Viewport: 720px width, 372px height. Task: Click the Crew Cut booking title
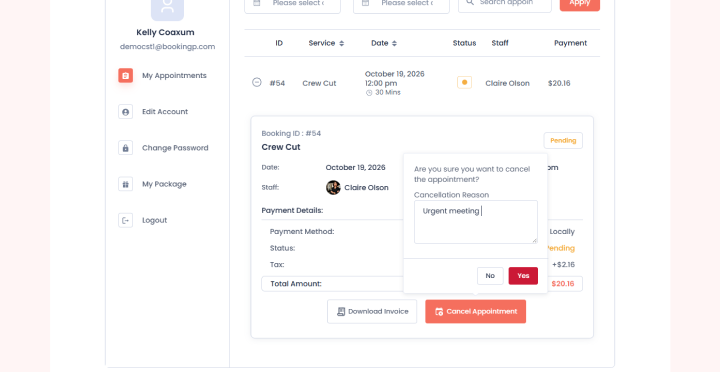(x=281, y=147)
